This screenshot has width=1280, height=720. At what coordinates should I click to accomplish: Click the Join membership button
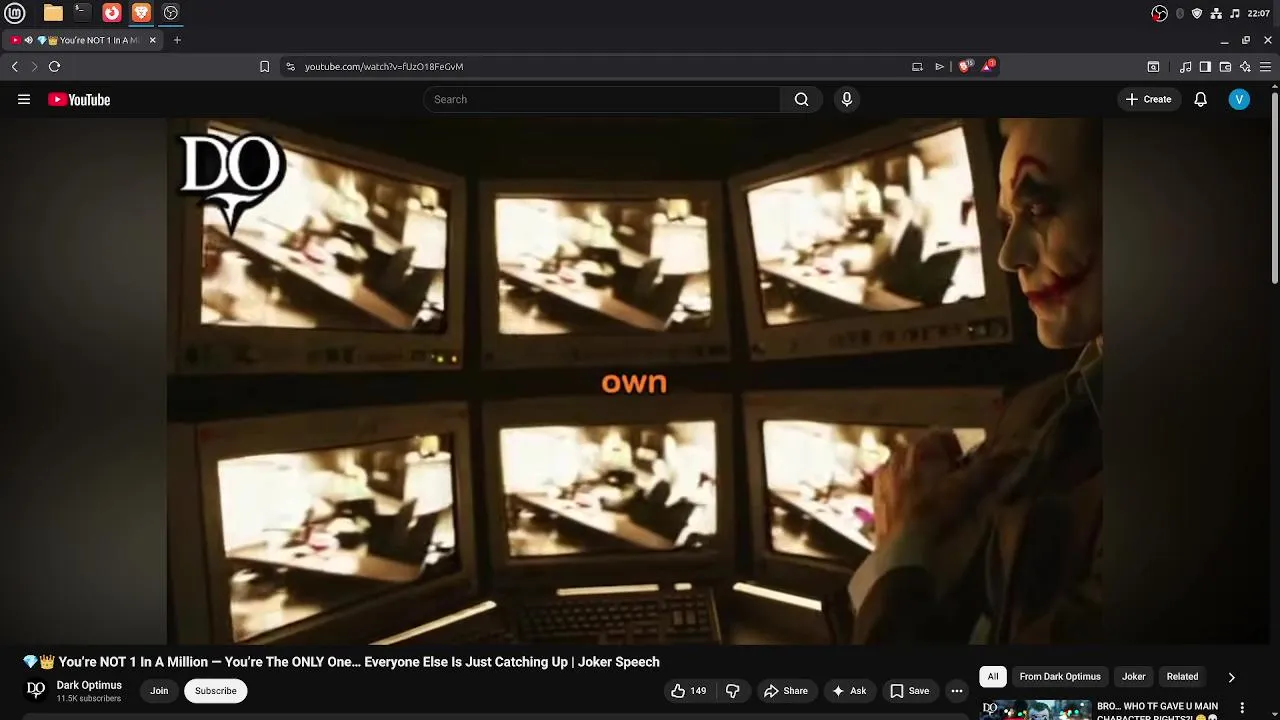click(x=159, y=690)
